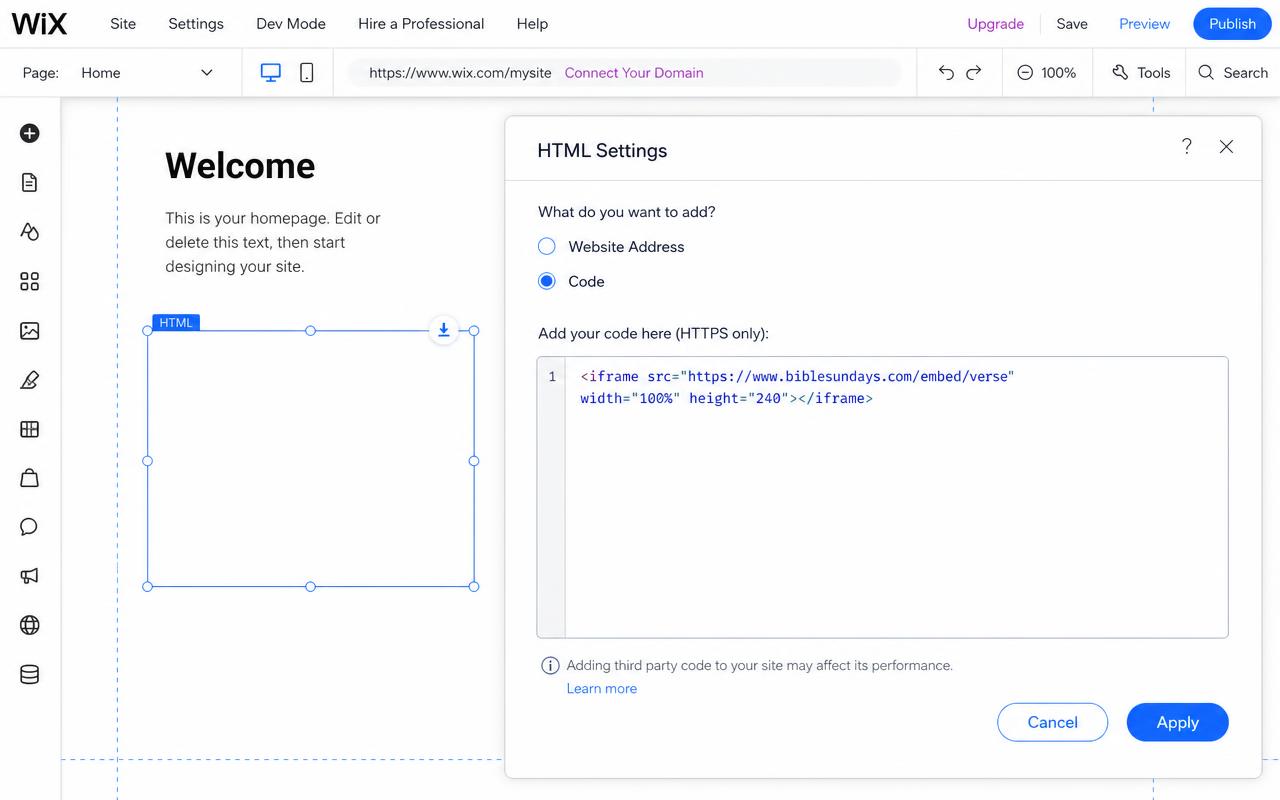The width and height of the screenshot is (1280, 800).
Task: Open the pen-nib sidebar icon
Action: pos(30,379)
